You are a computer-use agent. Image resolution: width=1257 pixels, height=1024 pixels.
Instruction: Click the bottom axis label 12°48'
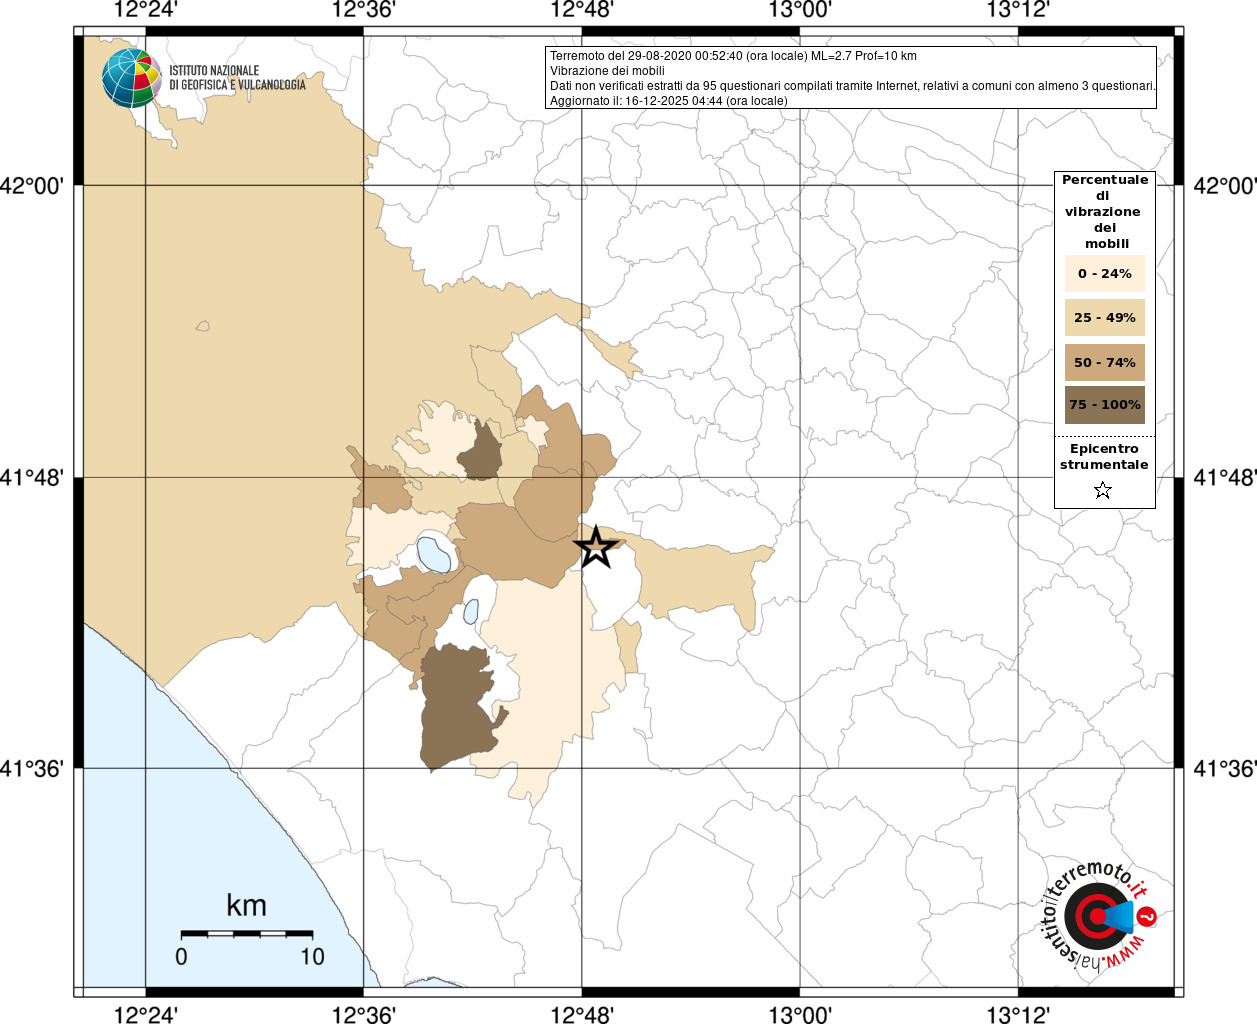pyautogui.click(x=582, y=1014)
